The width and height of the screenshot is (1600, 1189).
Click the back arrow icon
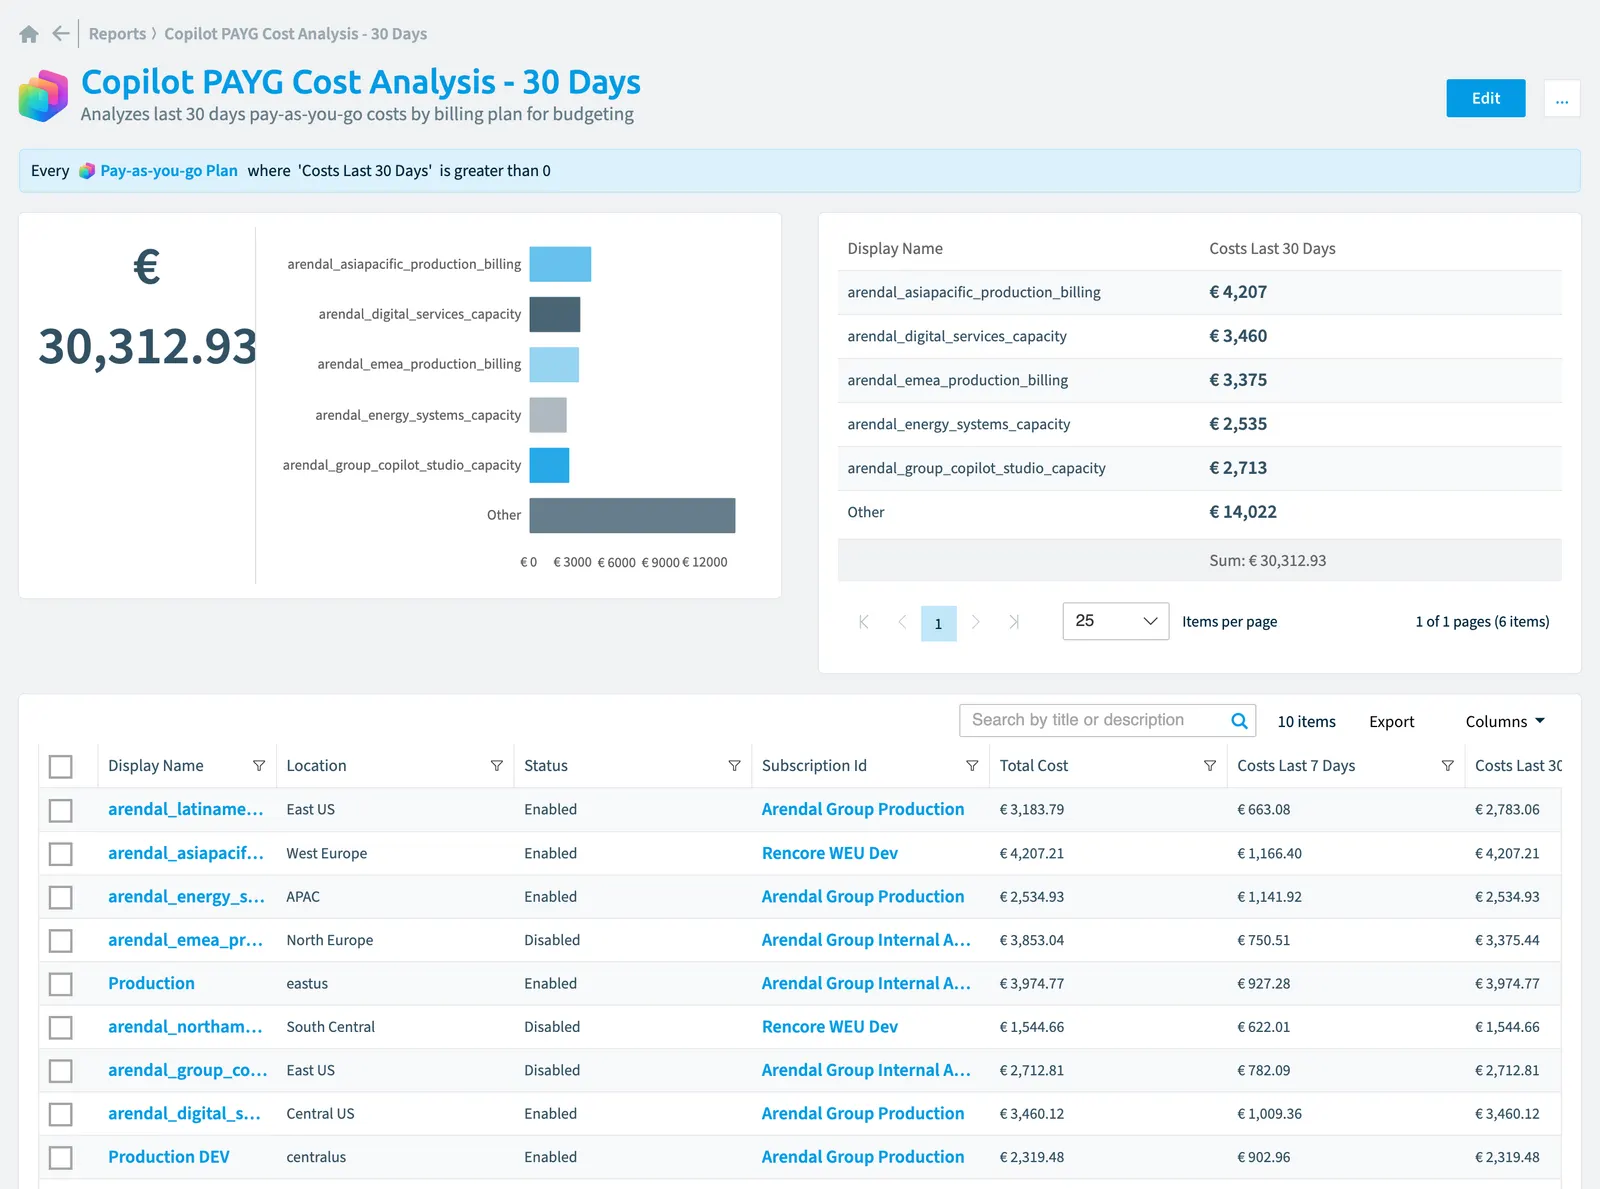[61, 34]
